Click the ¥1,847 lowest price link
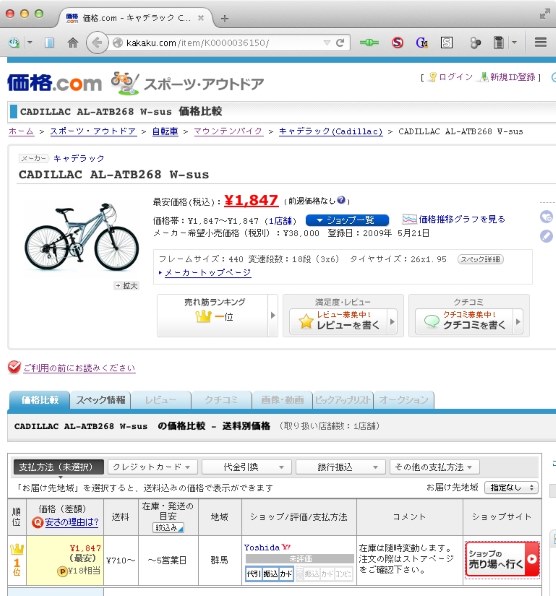This screenshot has height=596, width=556. (x=251, y=200)
